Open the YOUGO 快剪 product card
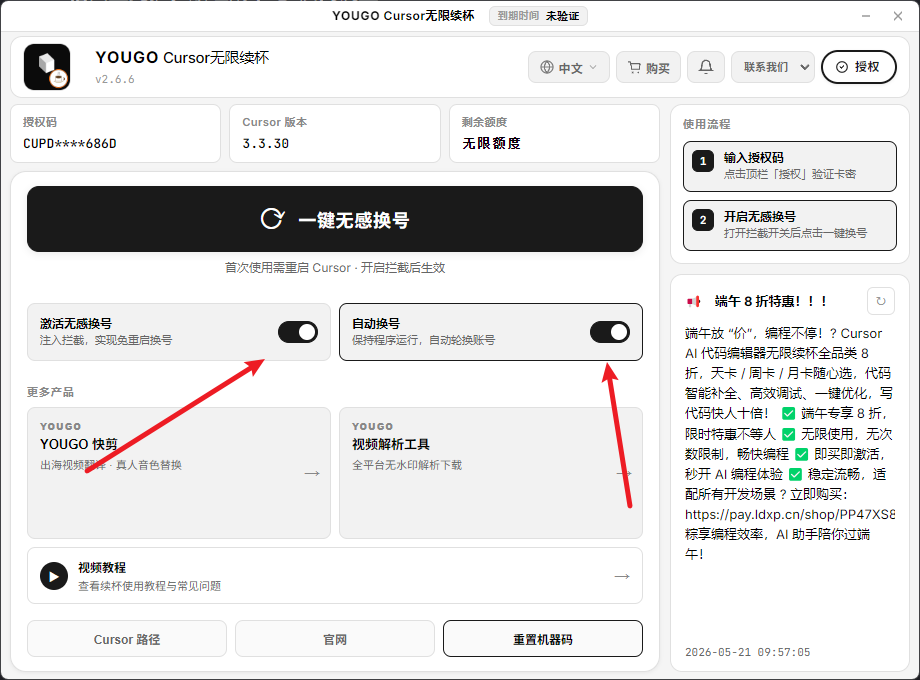The width and height of the screenshot is (920, 680). 179,473
